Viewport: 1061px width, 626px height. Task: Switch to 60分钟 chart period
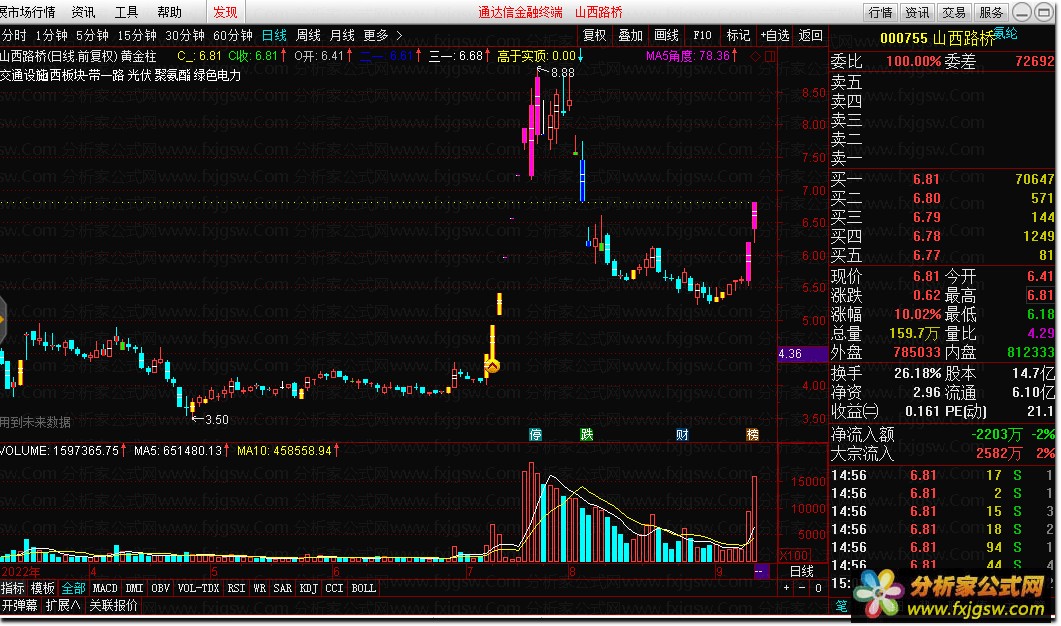(x=233, y=35)
